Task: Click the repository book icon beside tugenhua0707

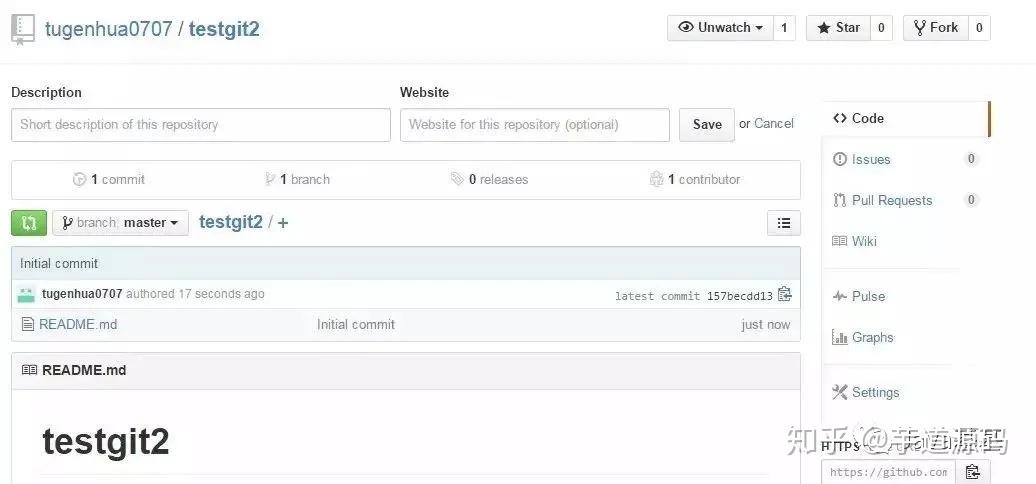Action: click(23, 30)
